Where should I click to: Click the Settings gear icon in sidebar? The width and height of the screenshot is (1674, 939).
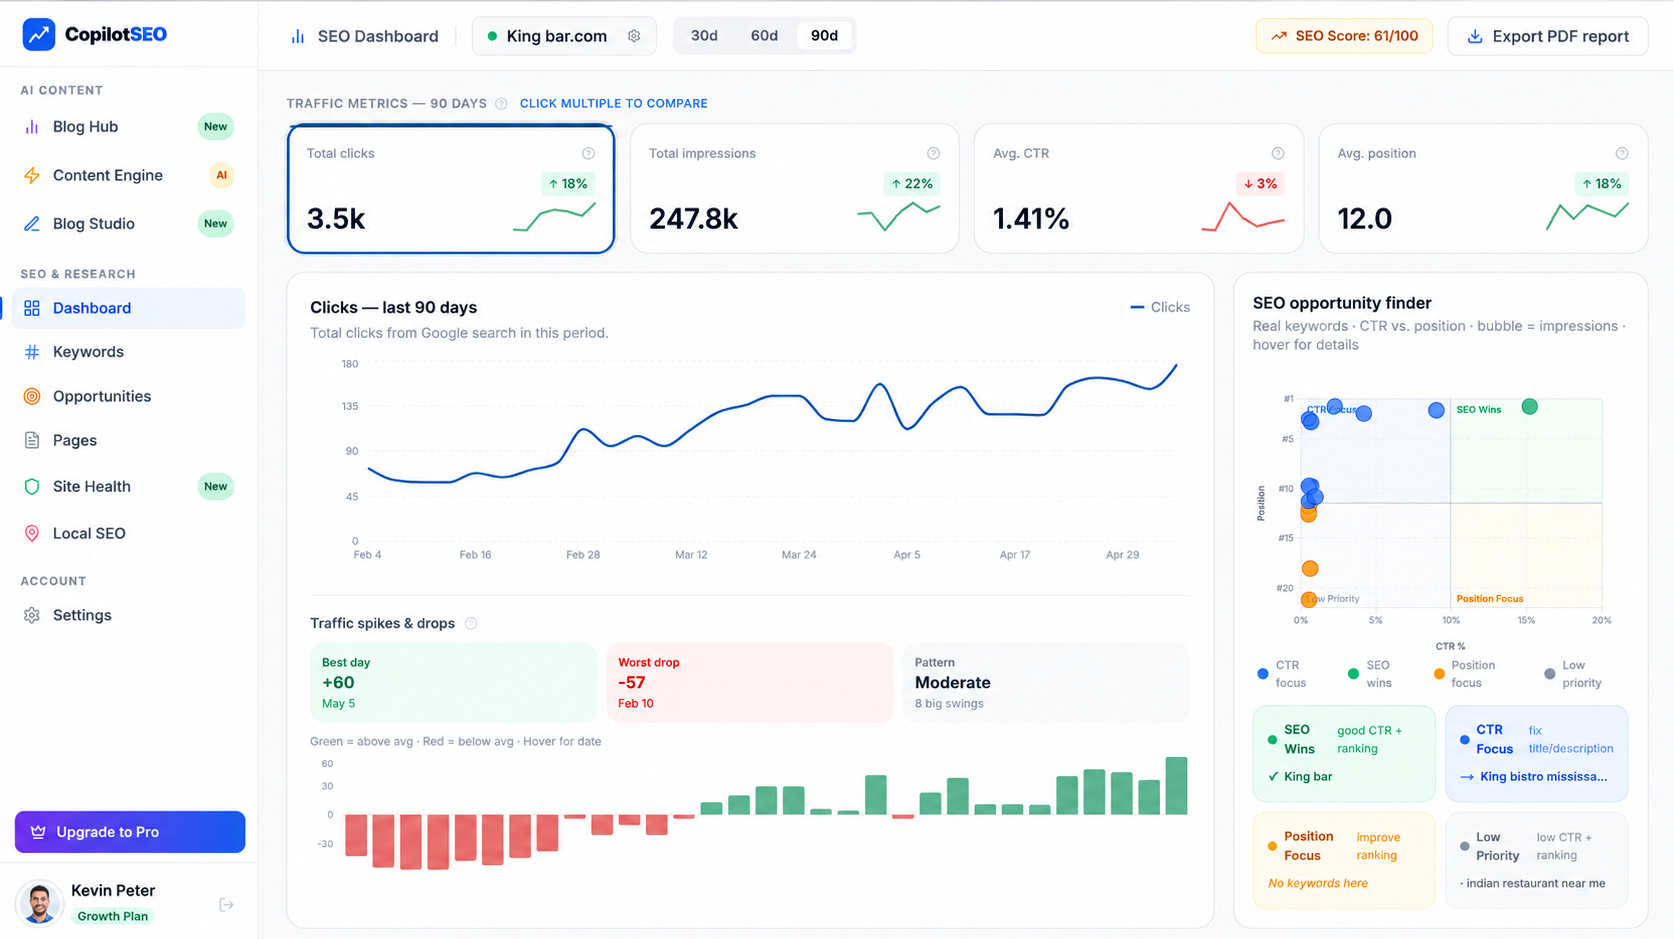pos(32,615)
